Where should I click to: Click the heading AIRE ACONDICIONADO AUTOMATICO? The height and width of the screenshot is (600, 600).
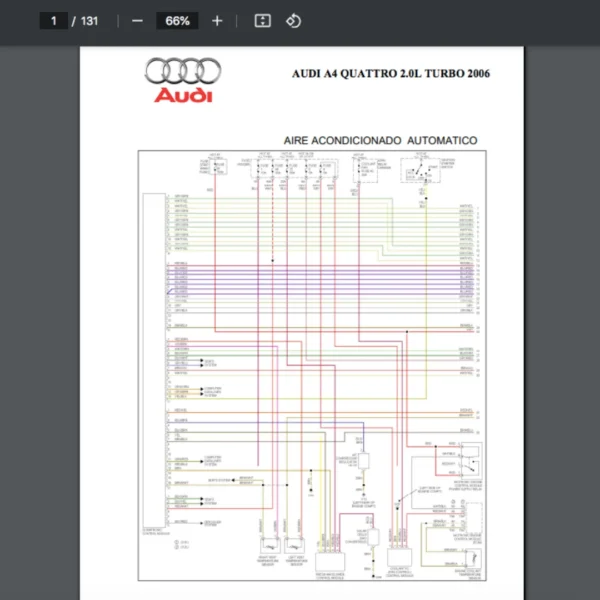380,140
